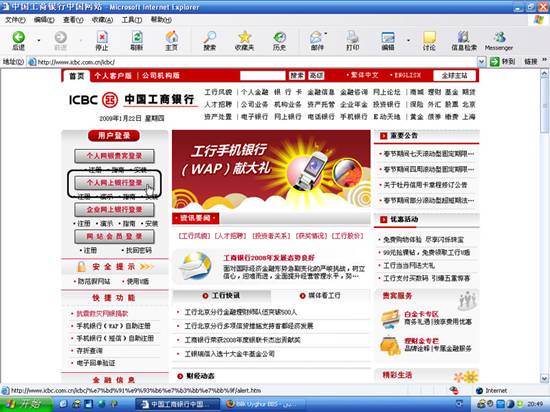Screen dimensions: 550x412
Task: Open the Favorites (收藏) menu
Action: pos(102,20)
